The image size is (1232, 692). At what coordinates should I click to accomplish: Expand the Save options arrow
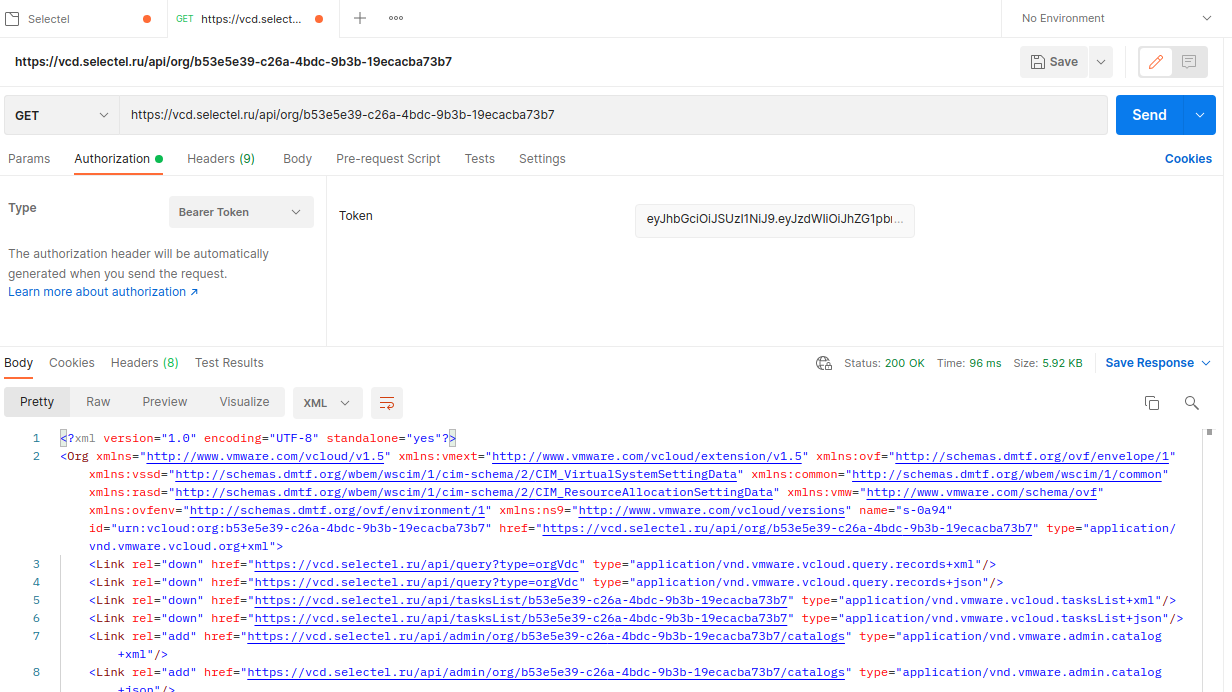click(1101, 62)
